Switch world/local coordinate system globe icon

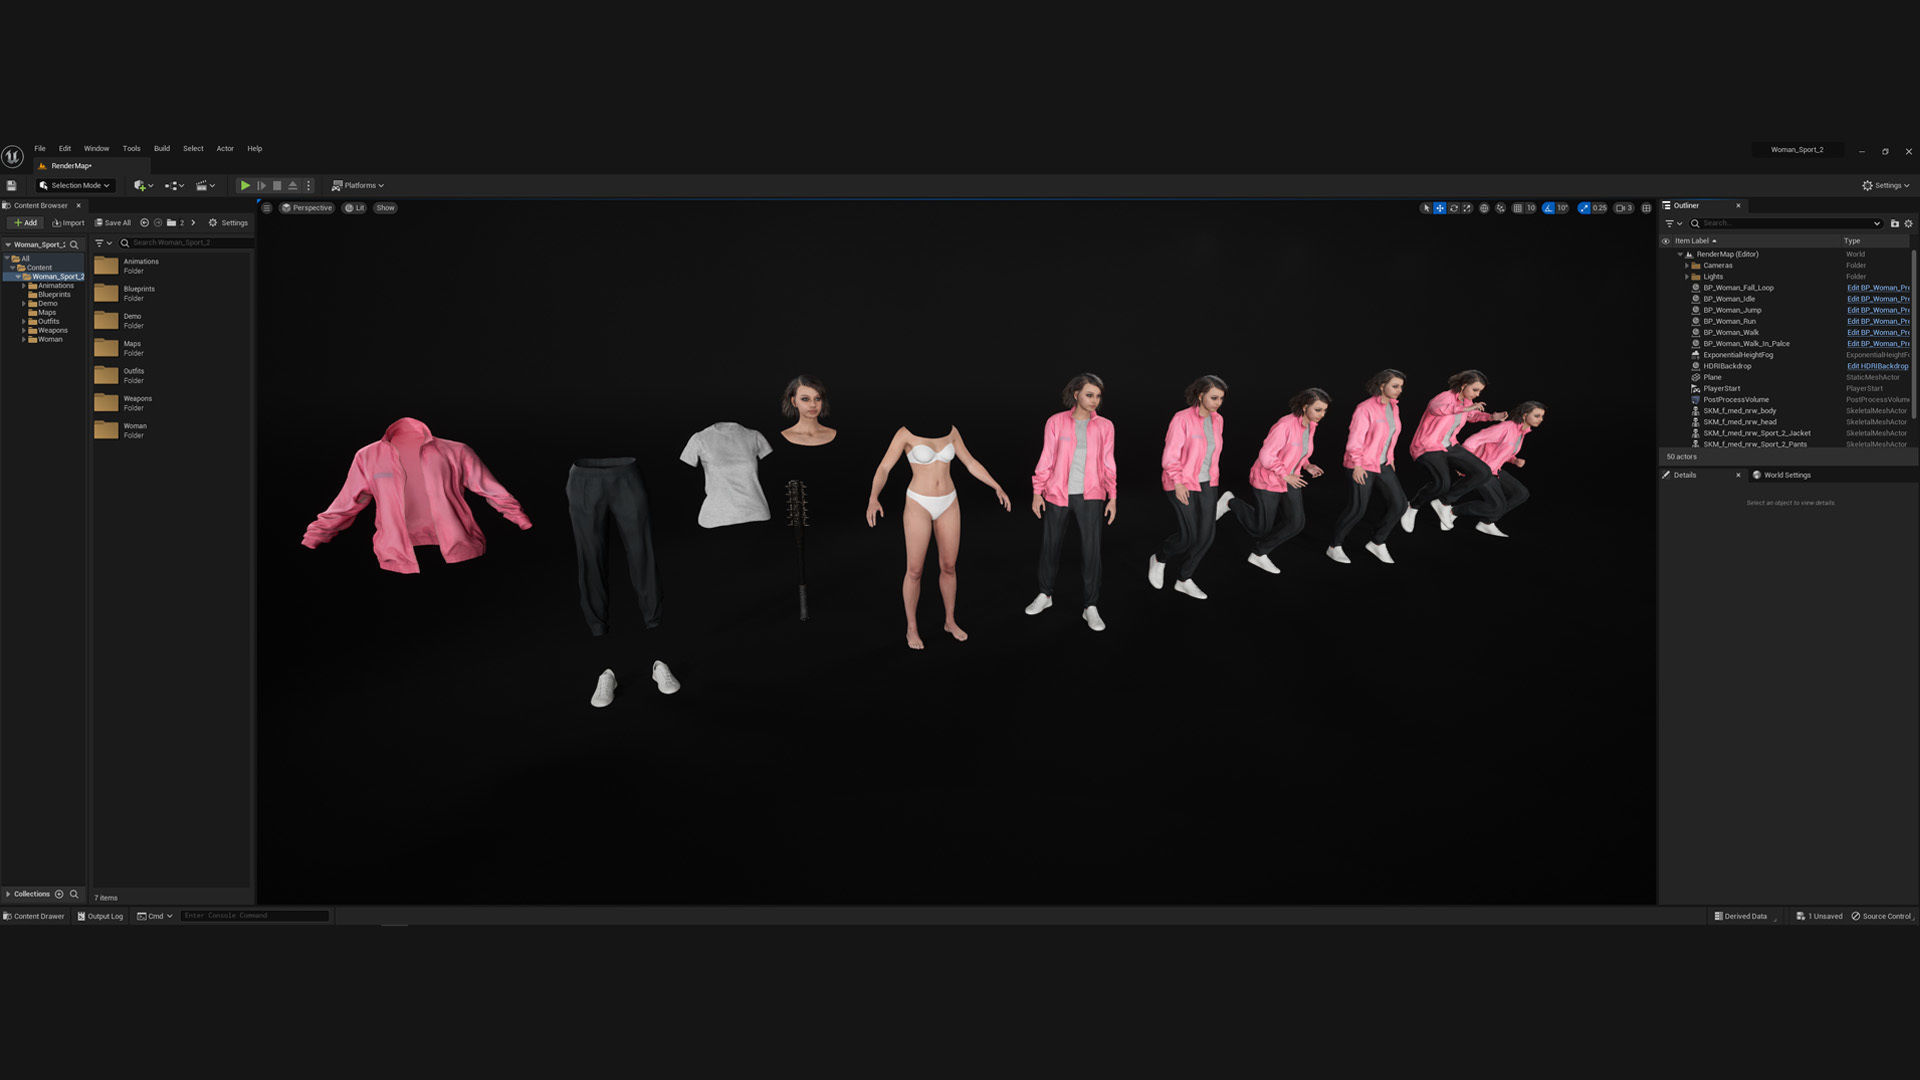coord(1484,208)
